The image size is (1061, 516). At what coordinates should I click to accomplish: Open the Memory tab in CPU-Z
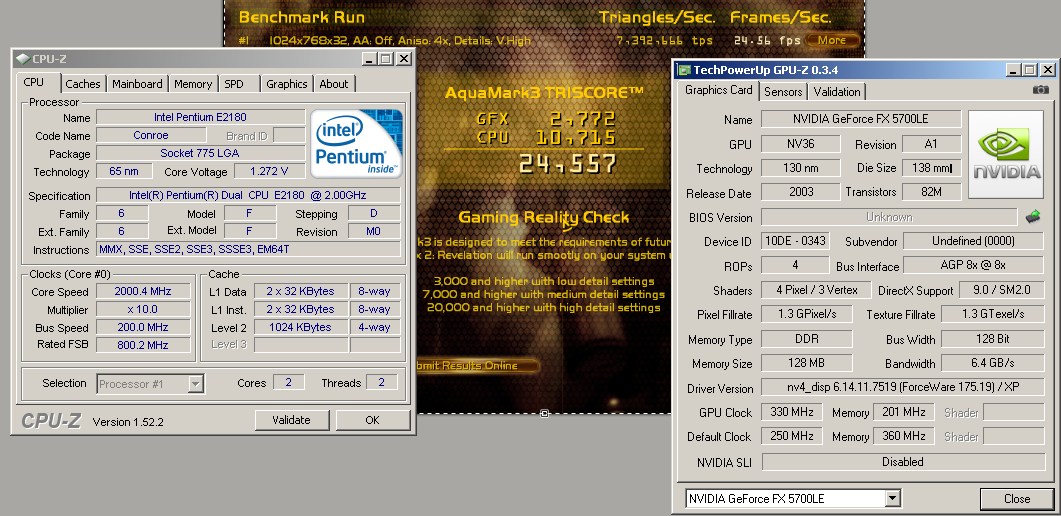193,84
